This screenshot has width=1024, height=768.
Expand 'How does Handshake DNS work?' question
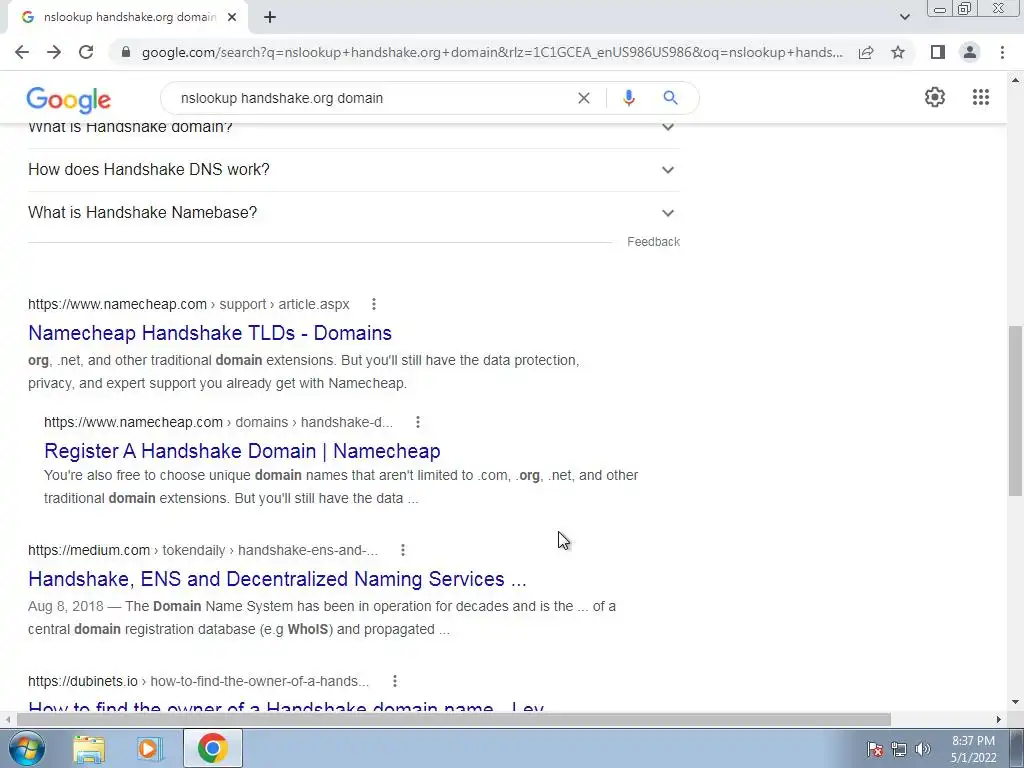point(353,170)
